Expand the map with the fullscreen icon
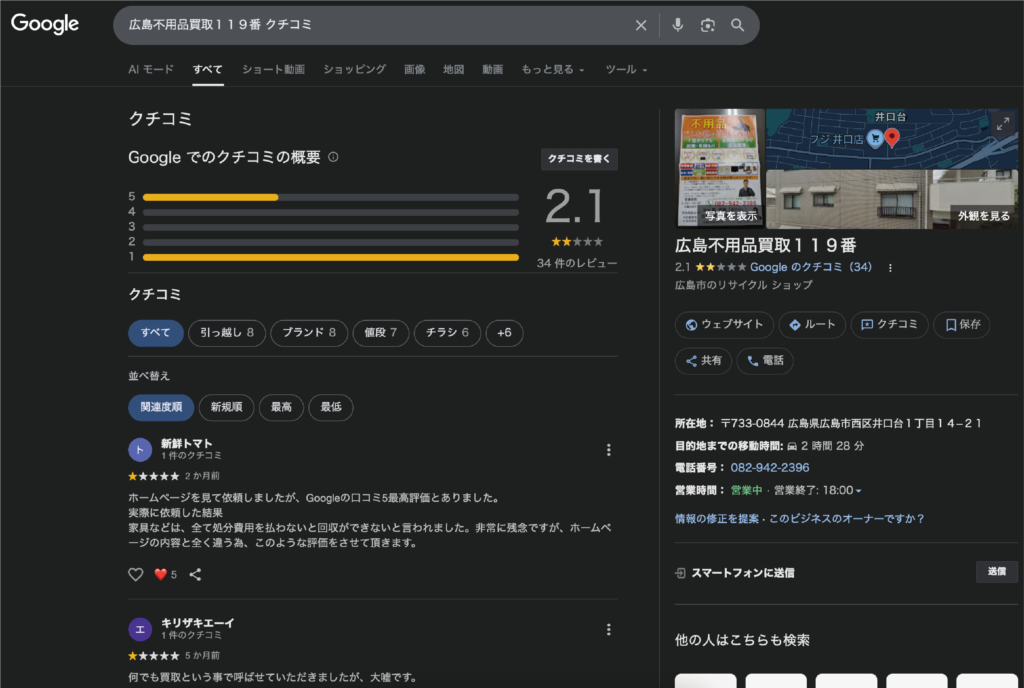1024x688 pixels. tap(1002, 124)
